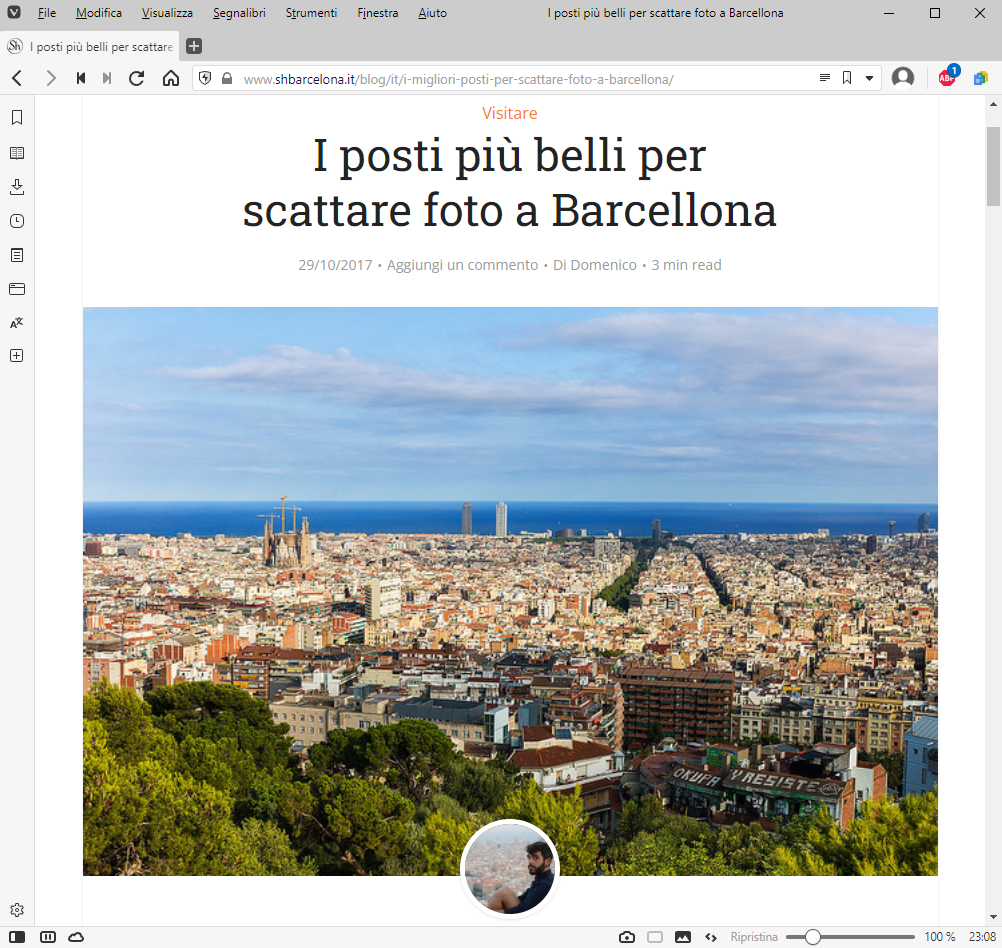The height and width of the screenshot is (948, 1002).
Task: Open the Strumenti menu
Action: [311, 13]
